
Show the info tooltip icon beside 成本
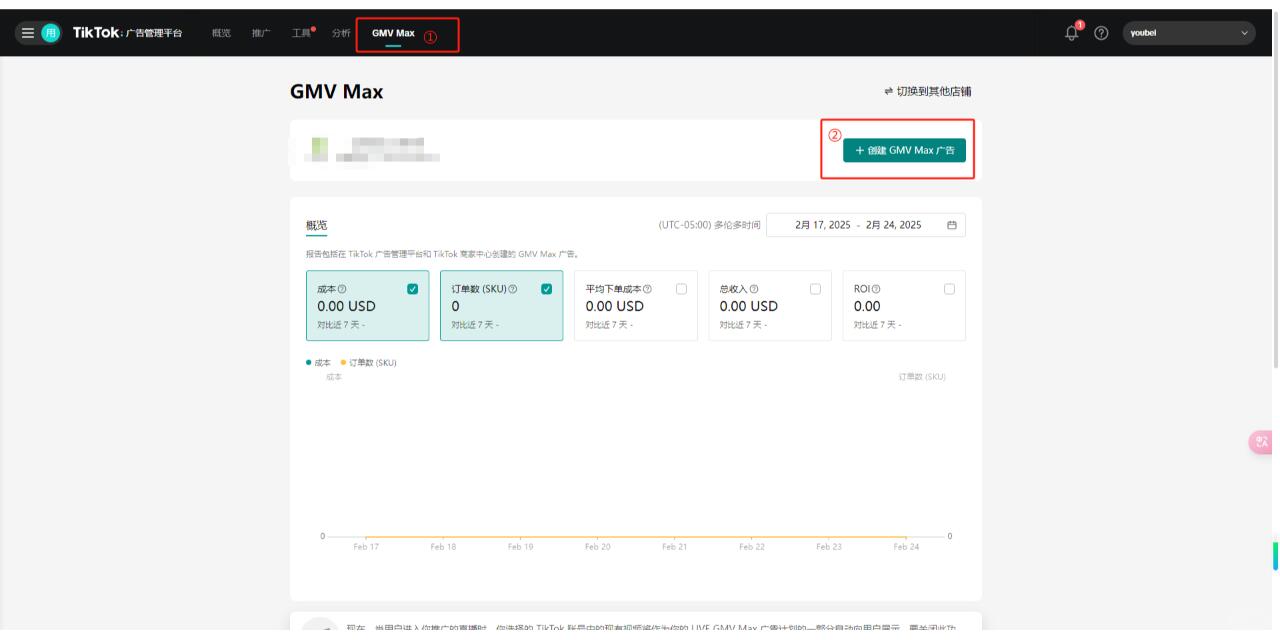(x=342, y=289)
